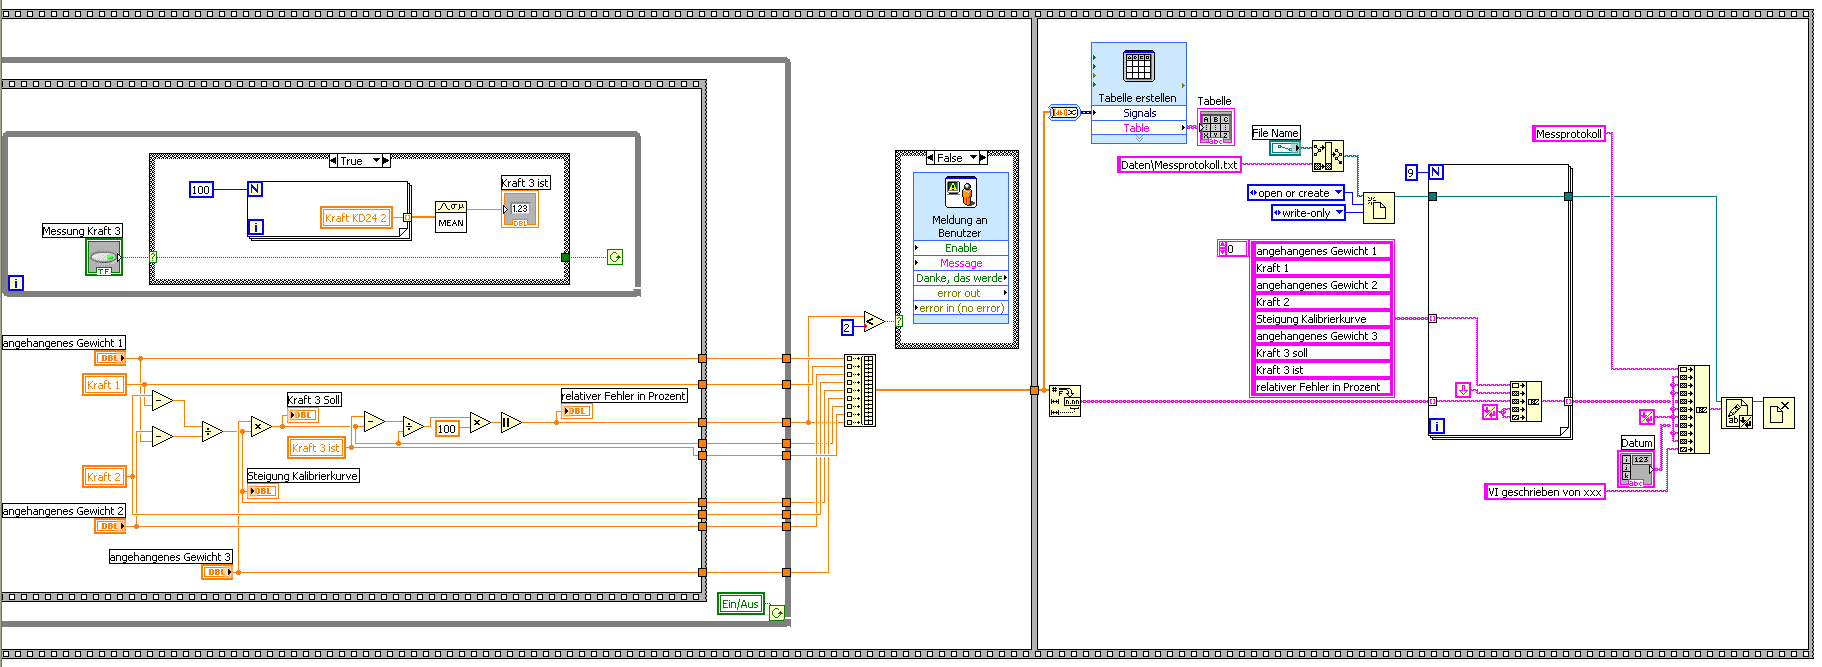Select the 'VI geschrieben von xxx' string constant
This screenshot has width=1822, height=667.
point(1545,492)
